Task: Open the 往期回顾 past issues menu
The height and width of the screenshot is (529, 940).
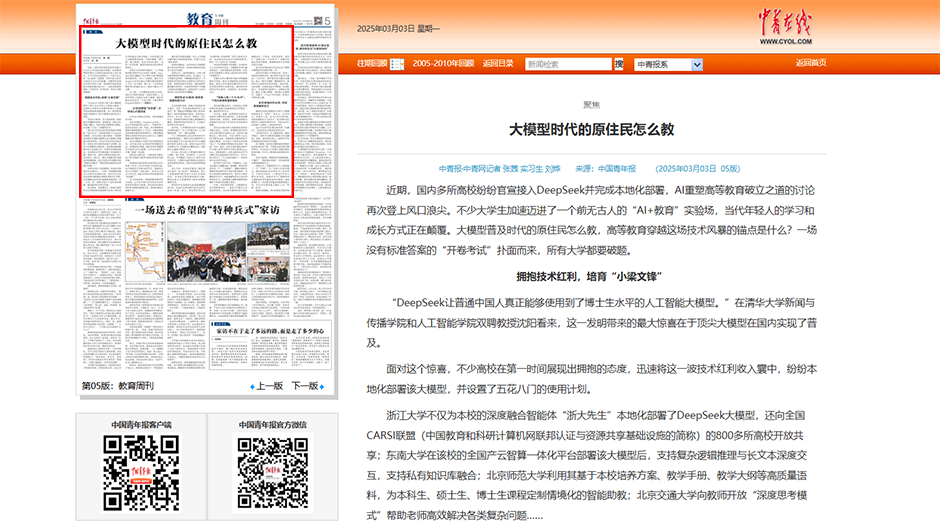Action: click(x=371, y=63)
